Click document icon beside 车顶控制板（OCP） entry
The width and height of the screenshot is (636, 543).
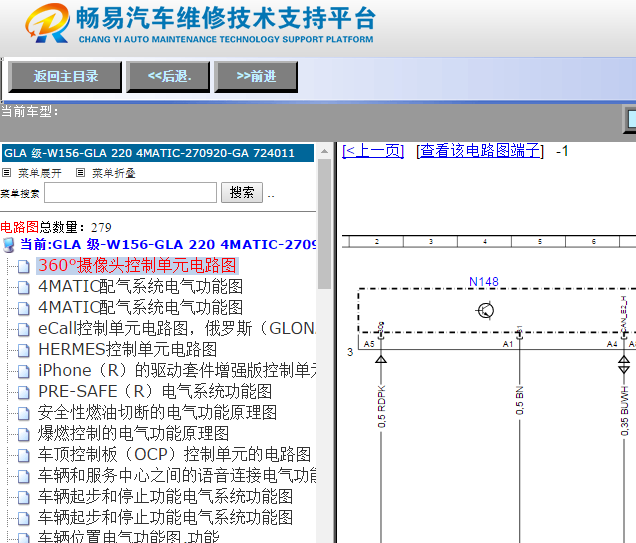[x=24, y=455]
